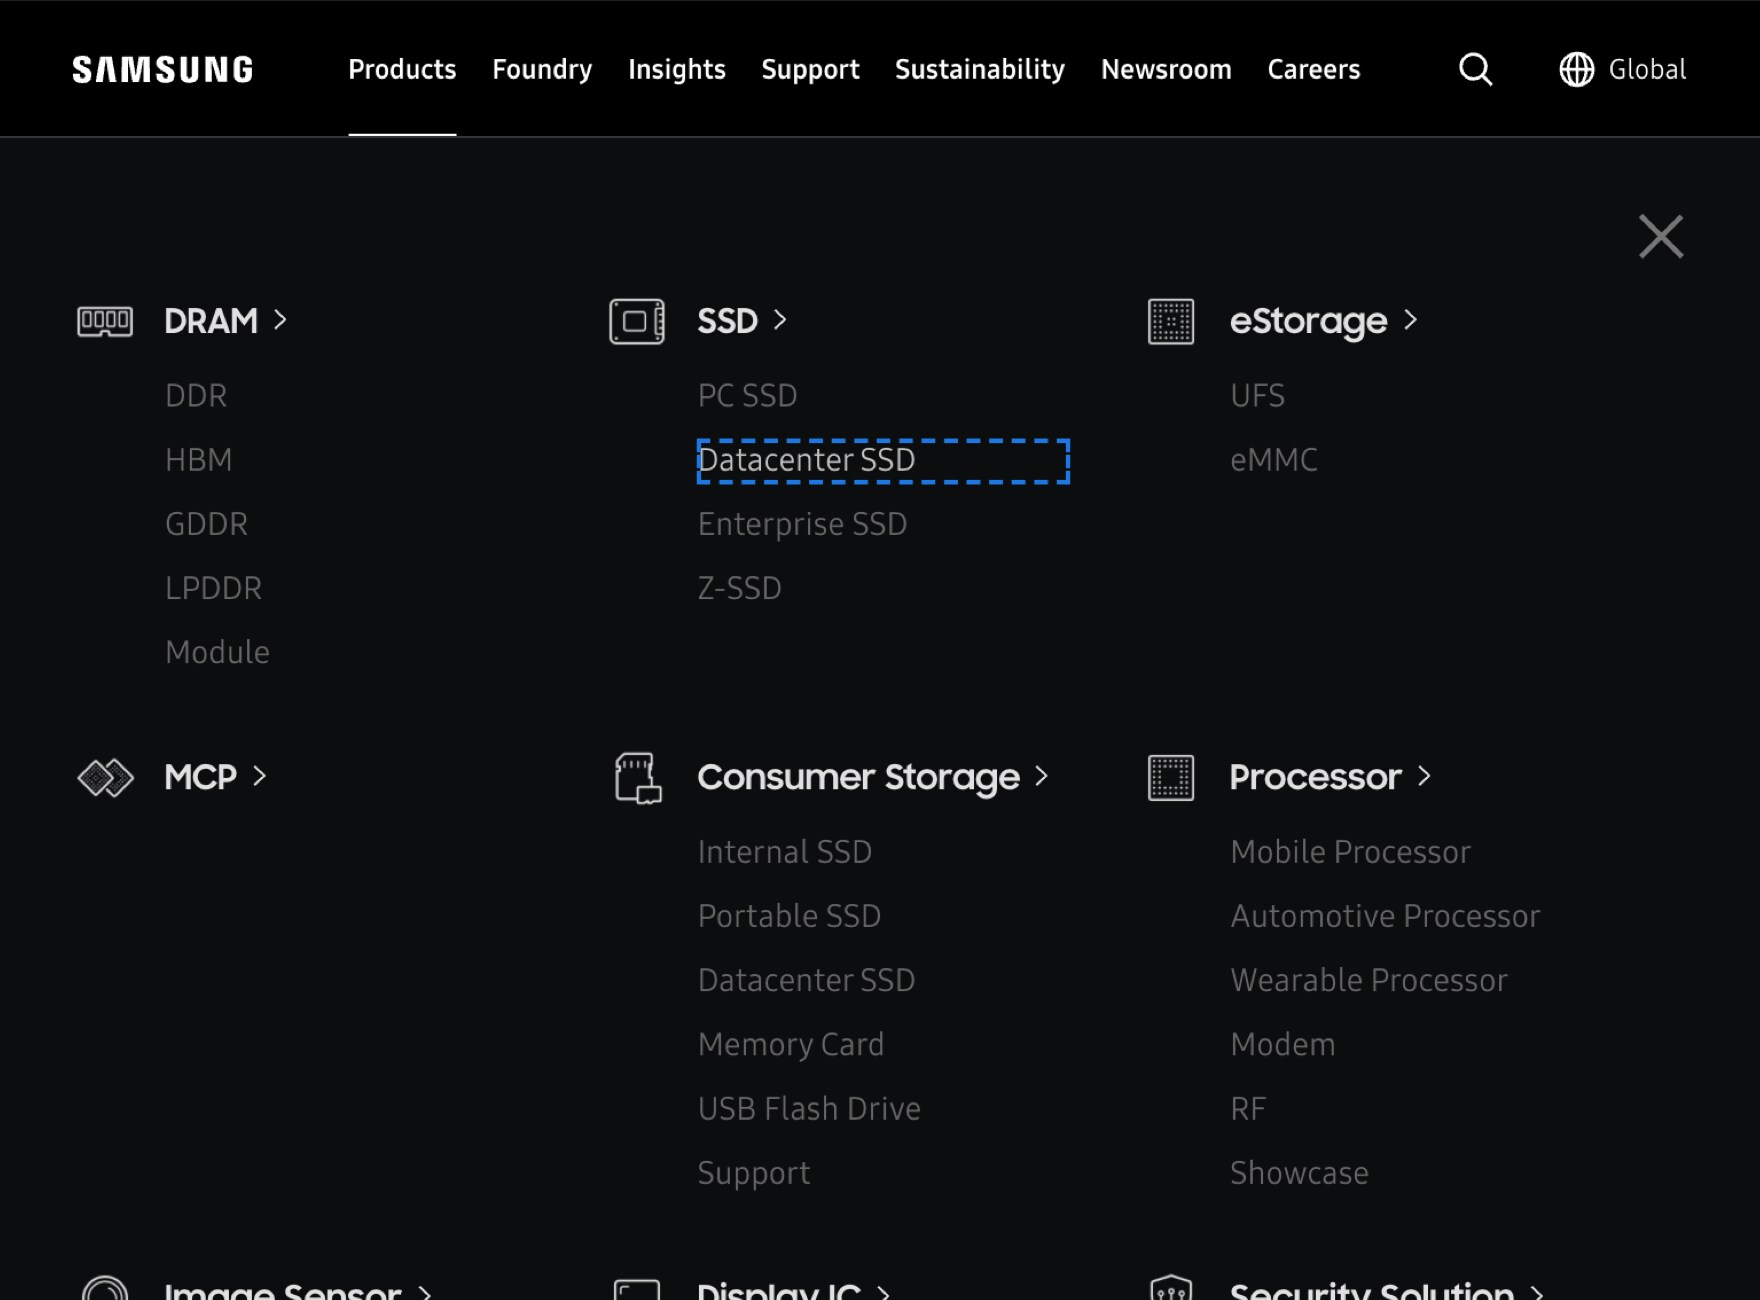Image resolution: width=1760 pixels, height=1300 pixels.
Task: Open the Showcase link
Action: [x=1299, y=1172]
